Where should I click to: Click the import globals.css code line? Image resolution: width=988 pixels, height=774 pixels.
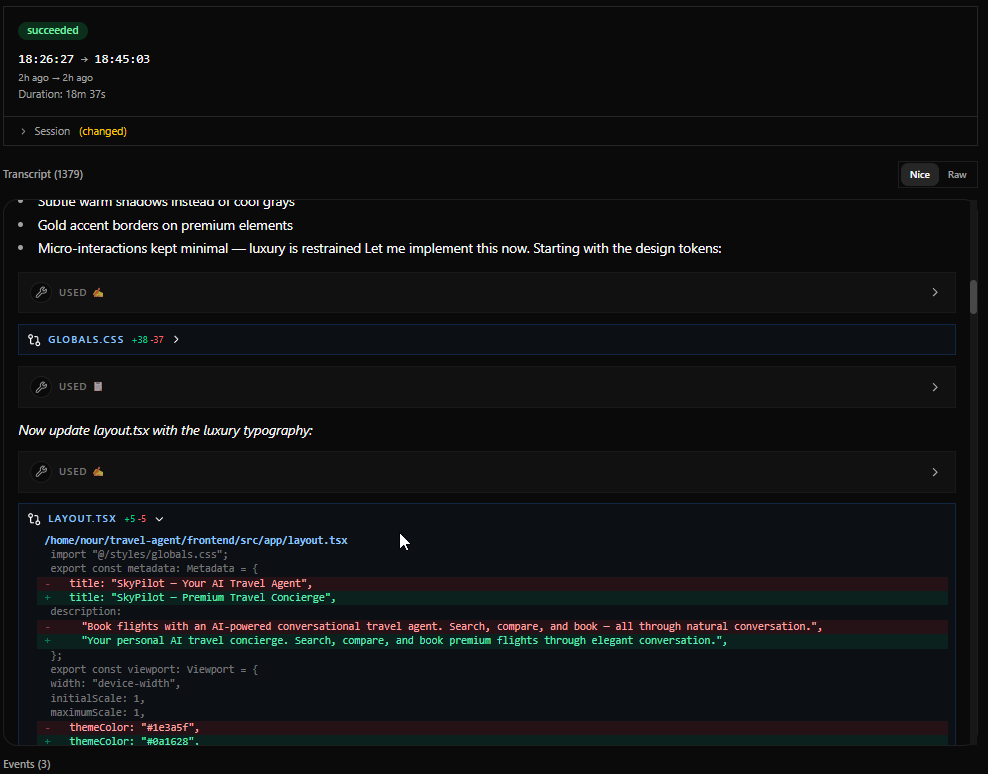(x=139, y=555)
